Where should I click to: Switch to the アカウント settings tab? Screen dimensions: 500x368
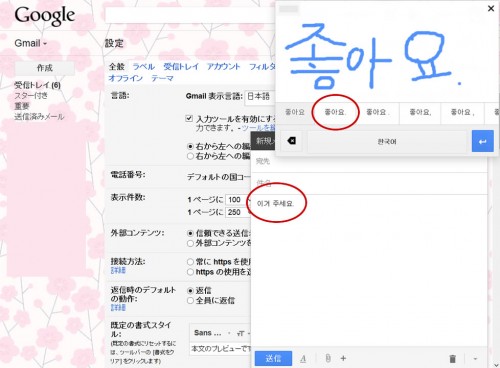223,67
